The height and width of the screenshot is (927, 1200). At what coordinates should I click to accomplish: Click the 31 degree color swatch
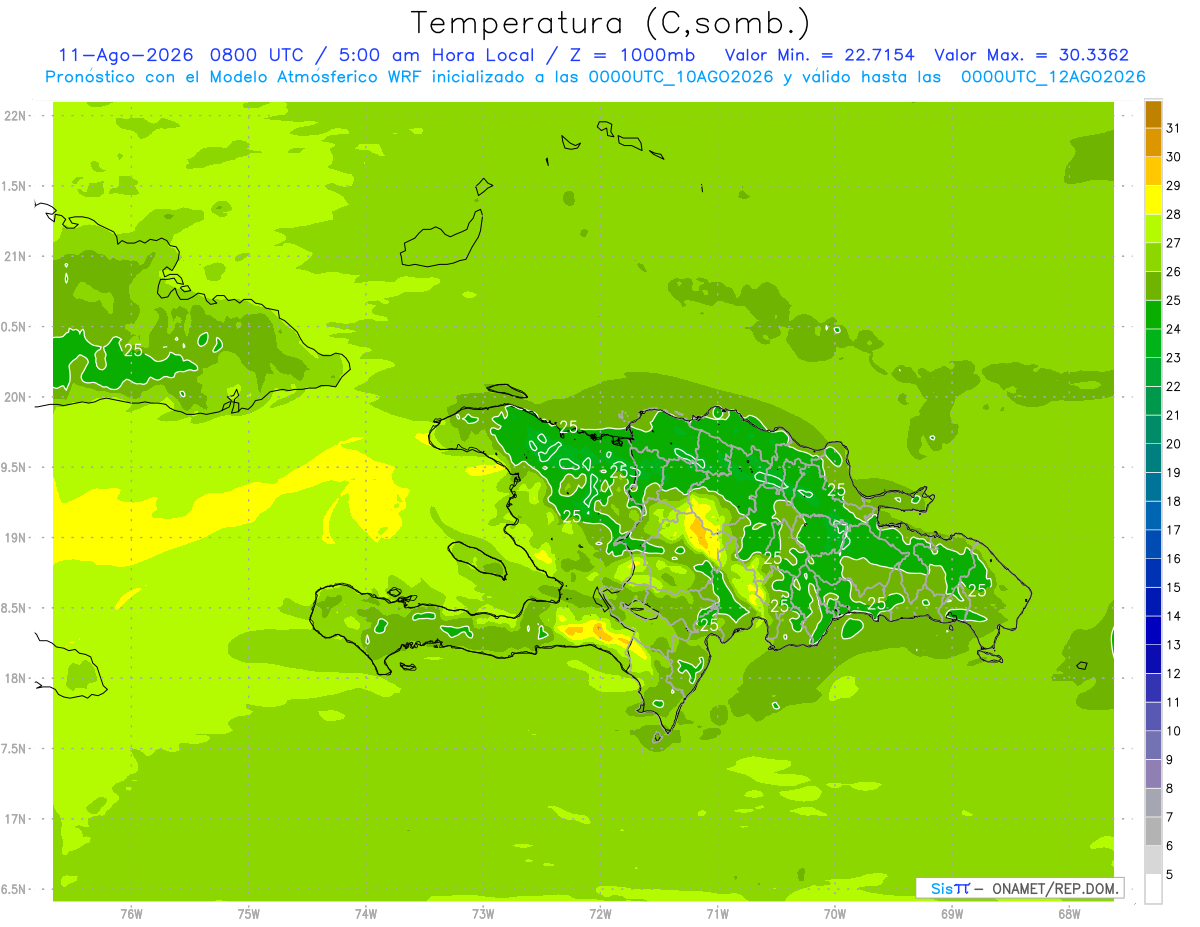1153,114
